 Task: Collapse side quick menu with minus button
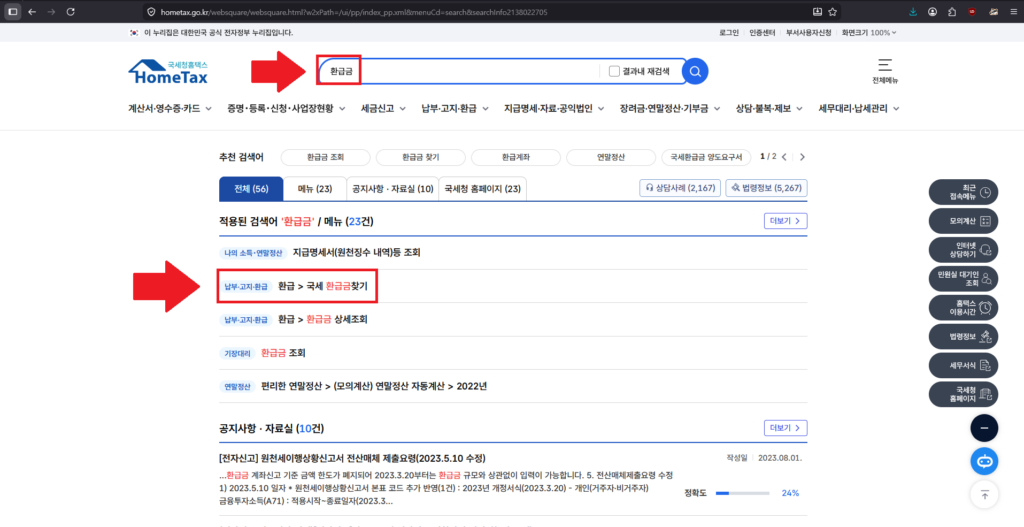point(984,428)
